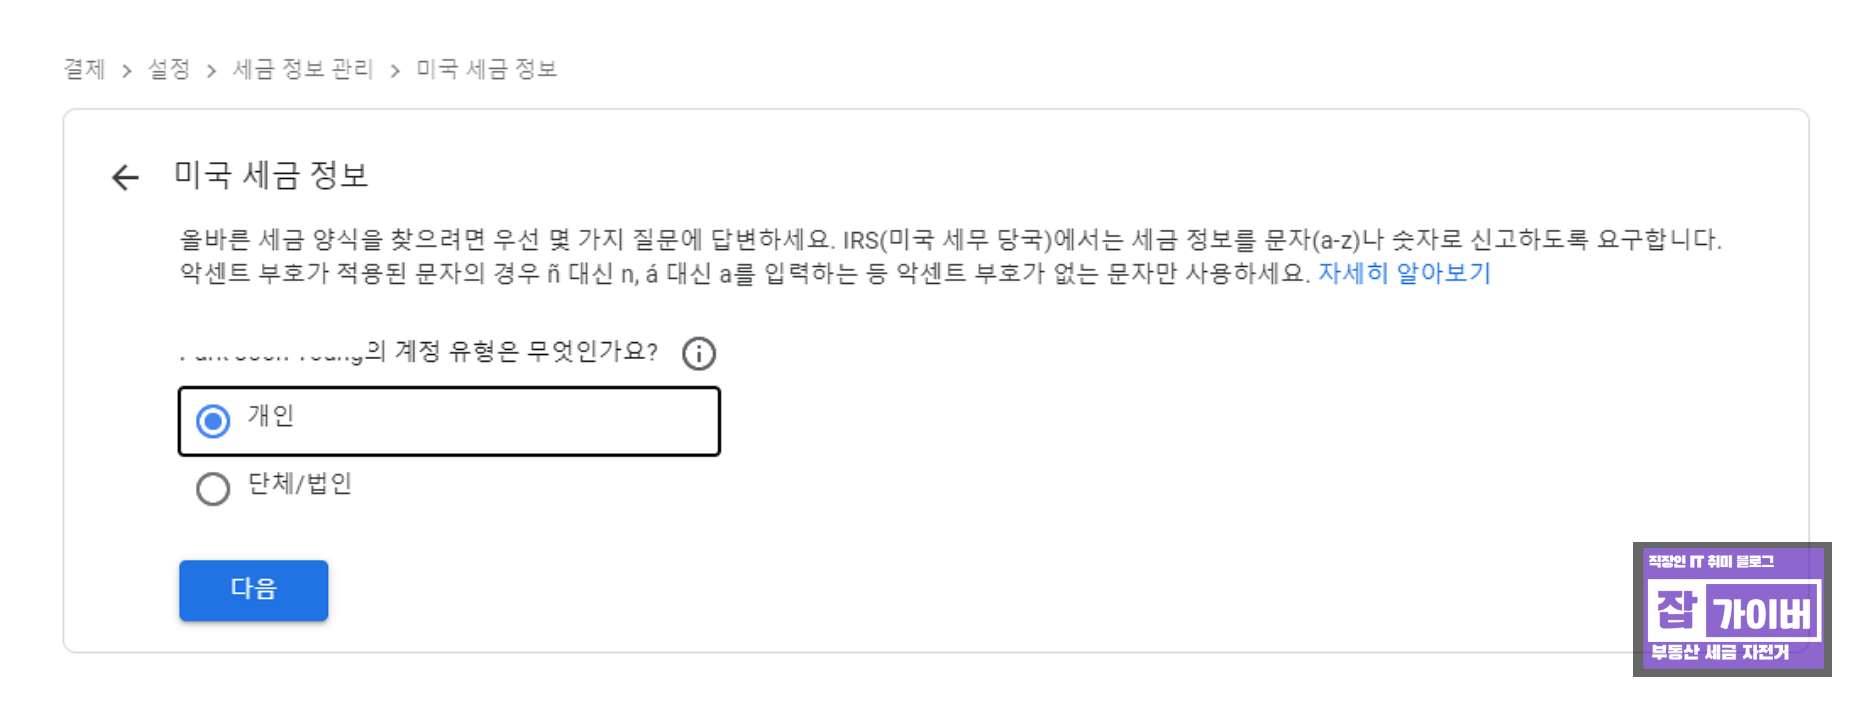Go to 세금 정보 관리 breadcrumb link
The height and width of the screenshot is (709, 1864).
pos(301,70)
